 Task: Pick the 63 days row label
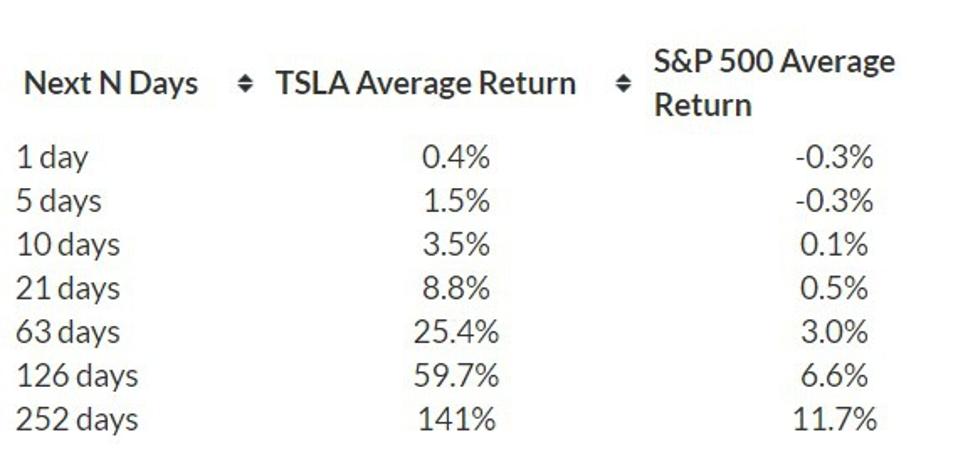[x=67, y=332]
